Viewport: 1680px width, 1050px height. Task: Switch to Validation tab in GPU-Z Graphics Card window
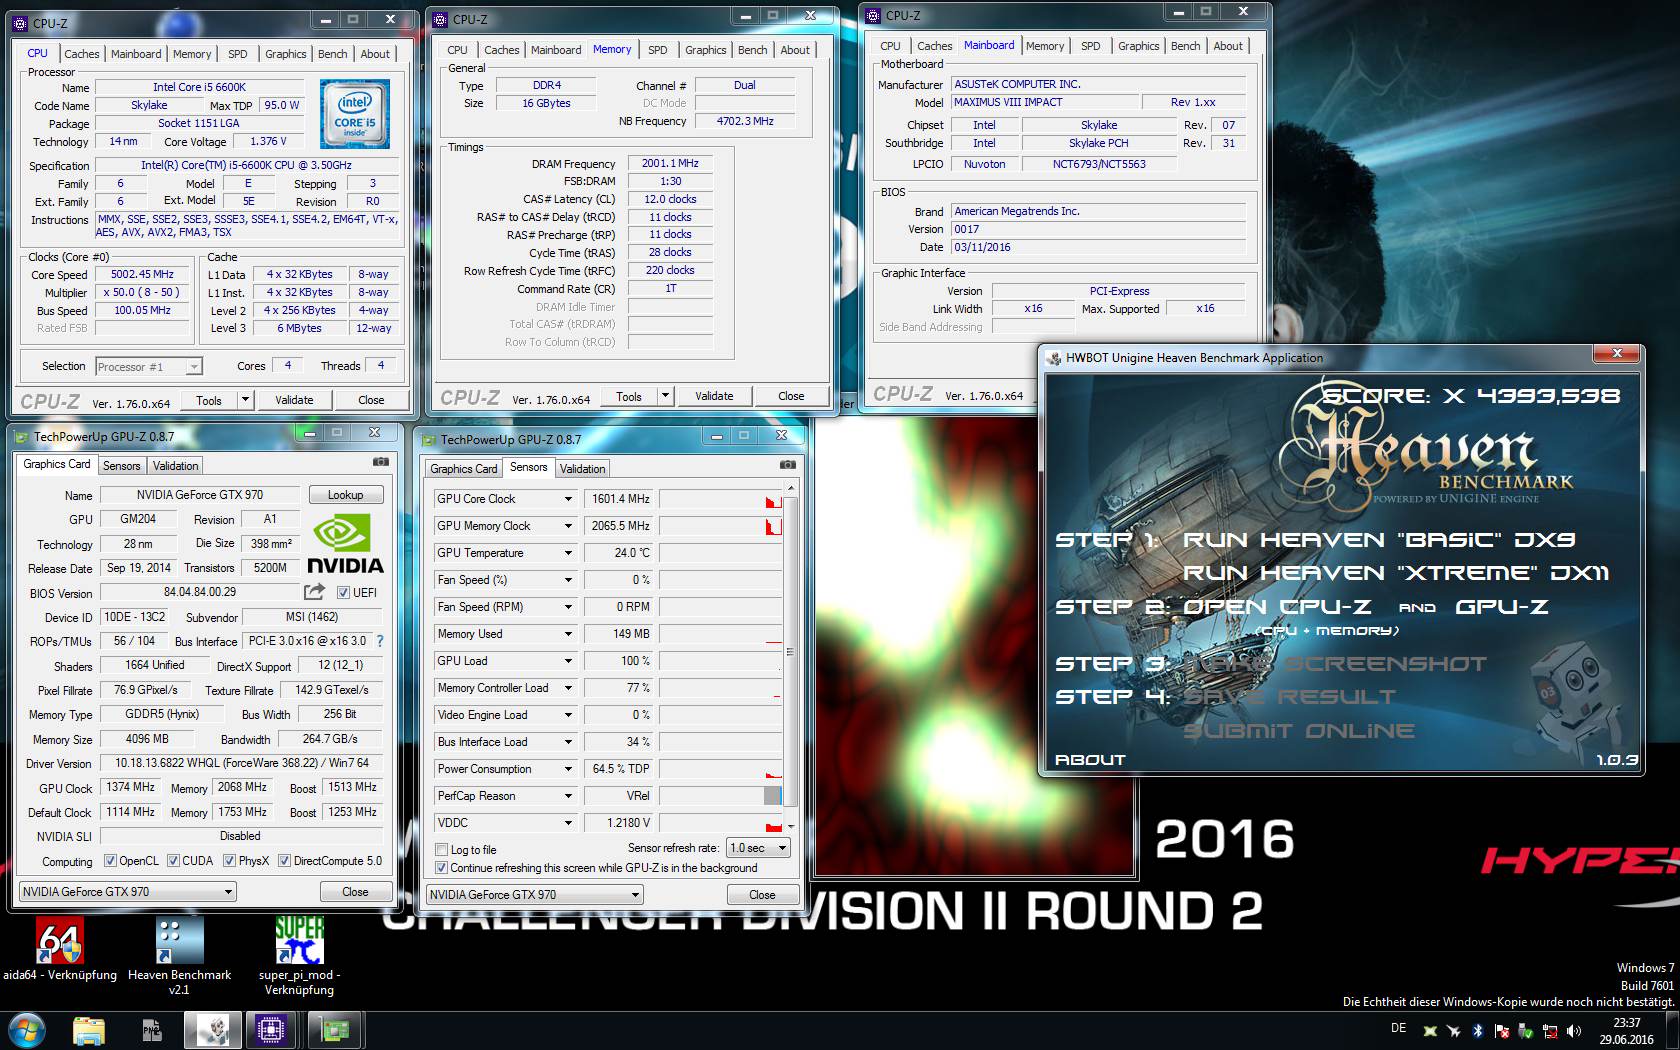click(176, 466)
